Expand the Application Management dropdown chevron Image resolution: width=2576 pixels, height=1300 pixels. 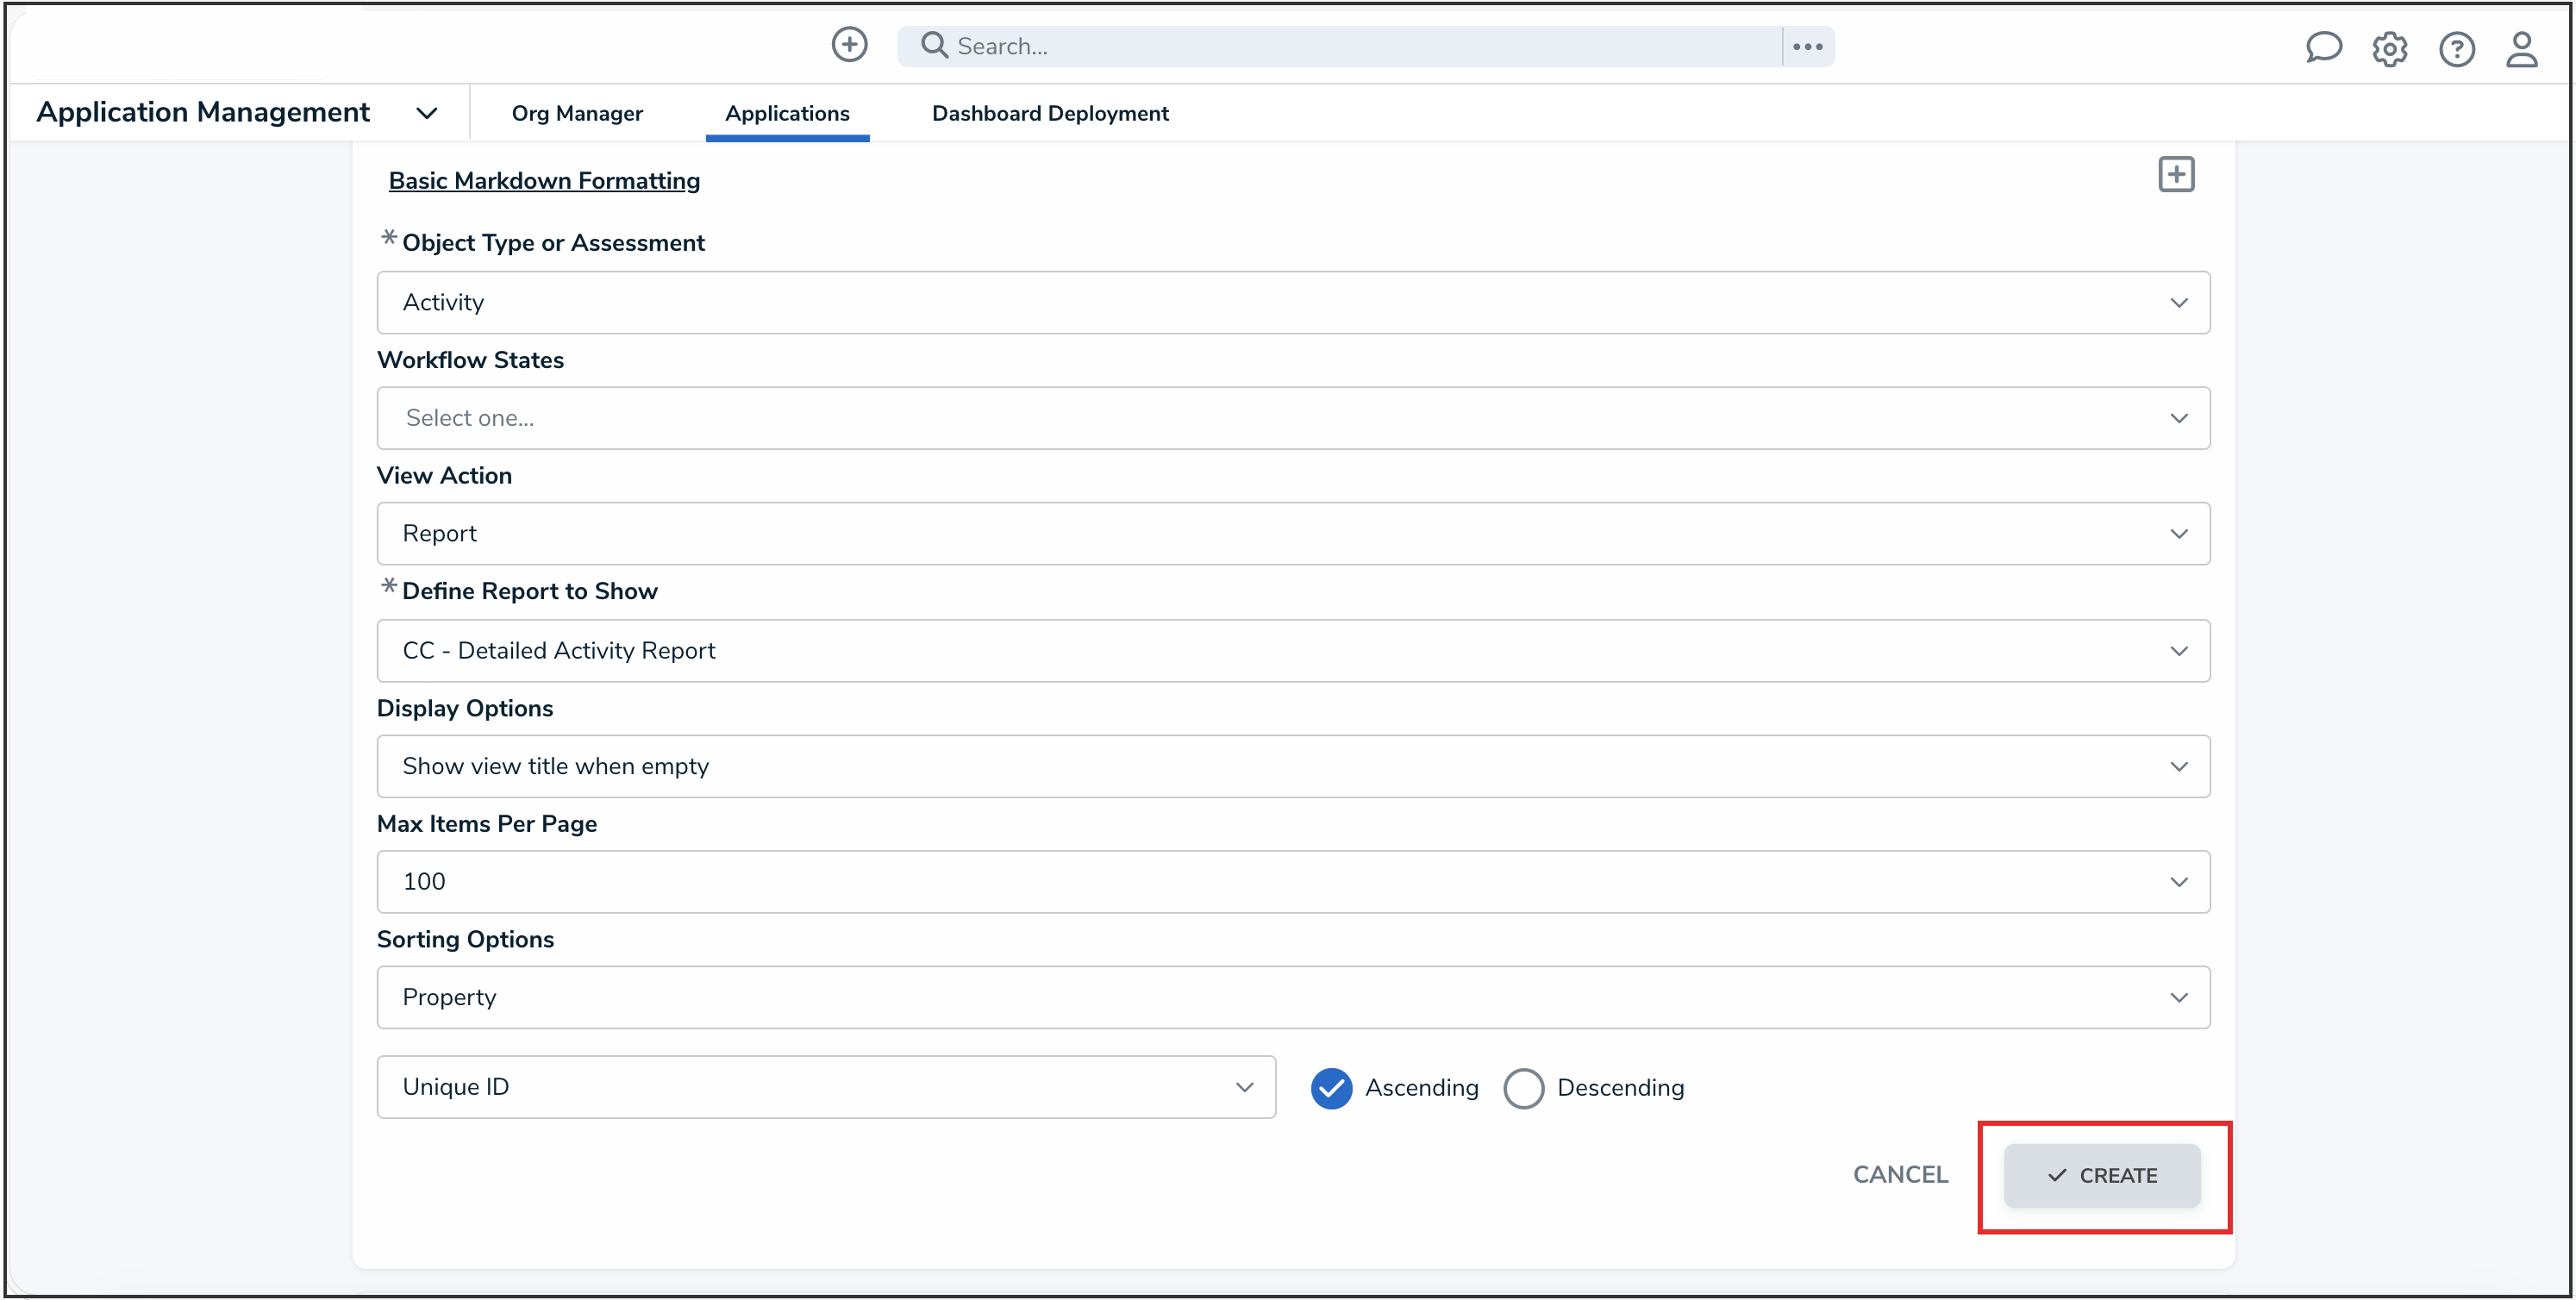pos(427,113)
